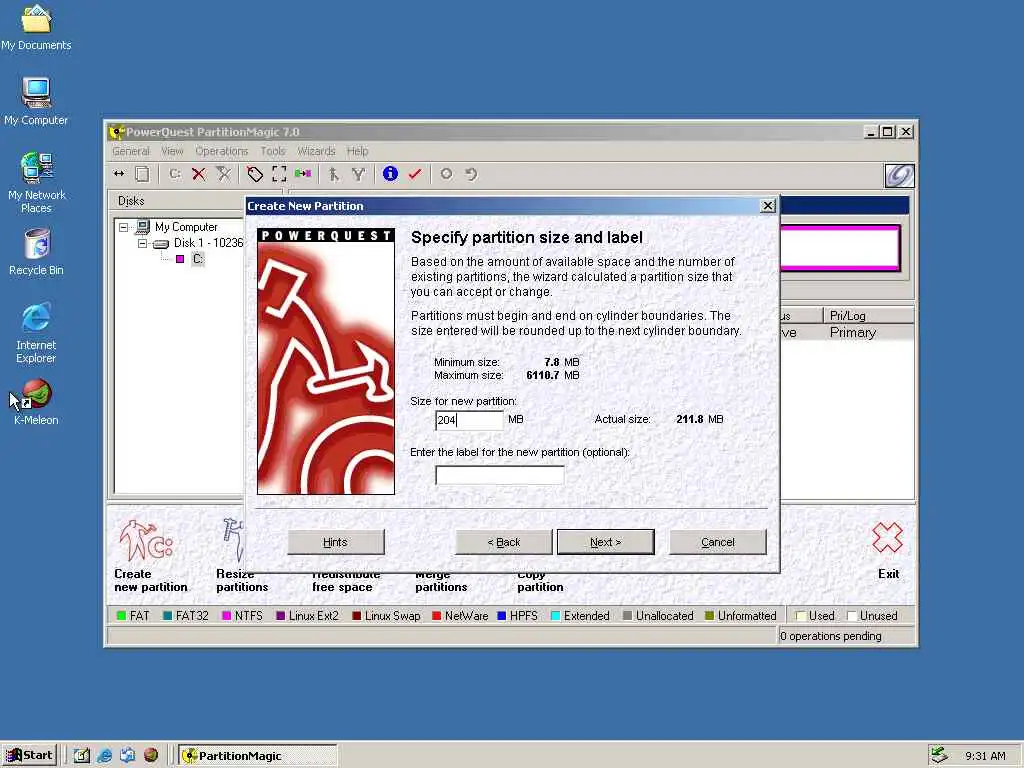The image size is (1024, 768).
Task: Click the HPFS blue legend swatch
Action: [x=502, y=616]
